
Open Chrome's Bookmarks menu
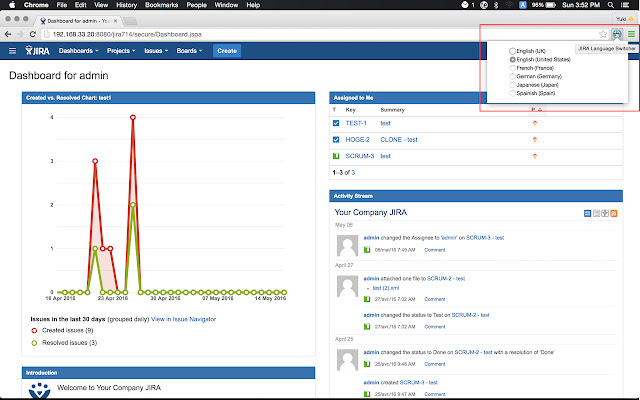tap(162, 5)
